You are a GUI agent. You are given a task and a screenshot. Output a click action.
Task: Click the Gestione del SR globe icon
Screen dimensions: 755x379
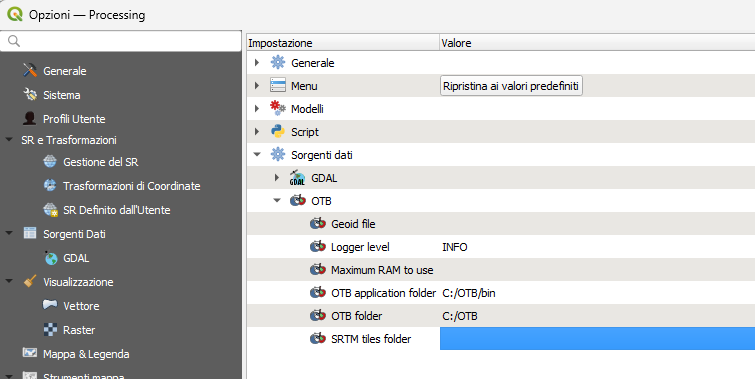pyautogui.click(x=50, y=161)
